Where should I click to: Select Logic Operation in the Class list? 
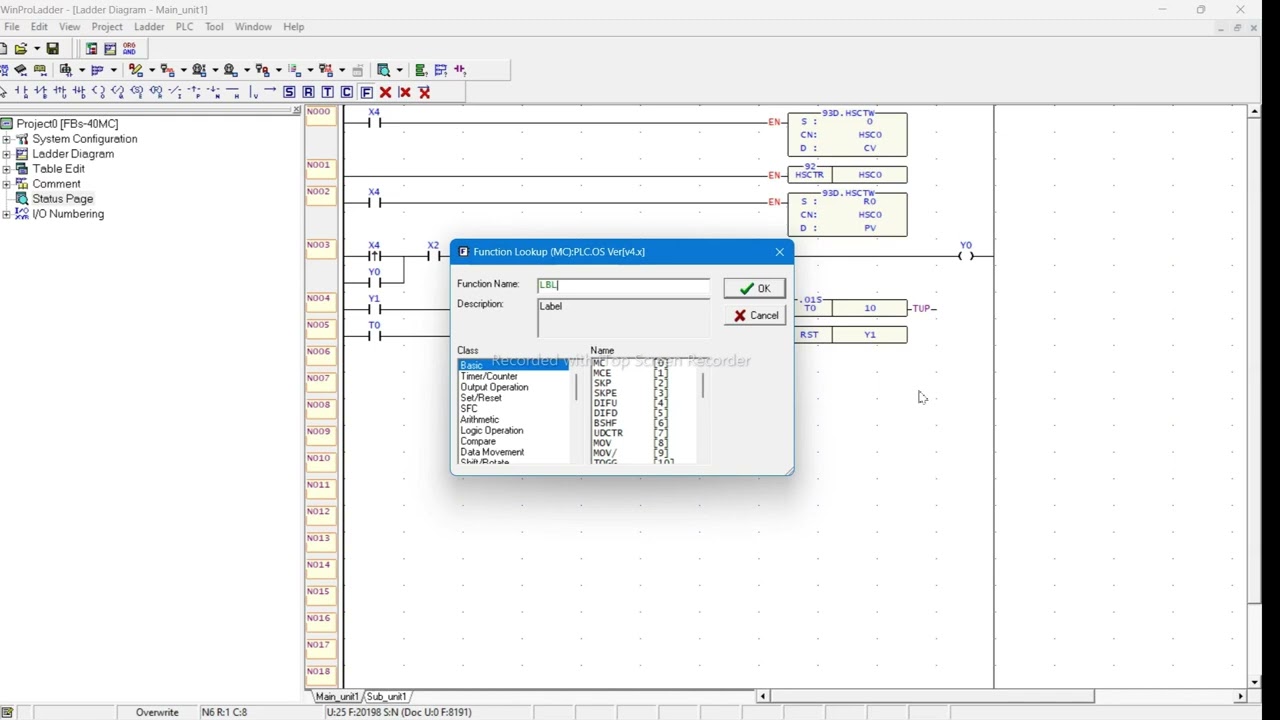(492, 431)
